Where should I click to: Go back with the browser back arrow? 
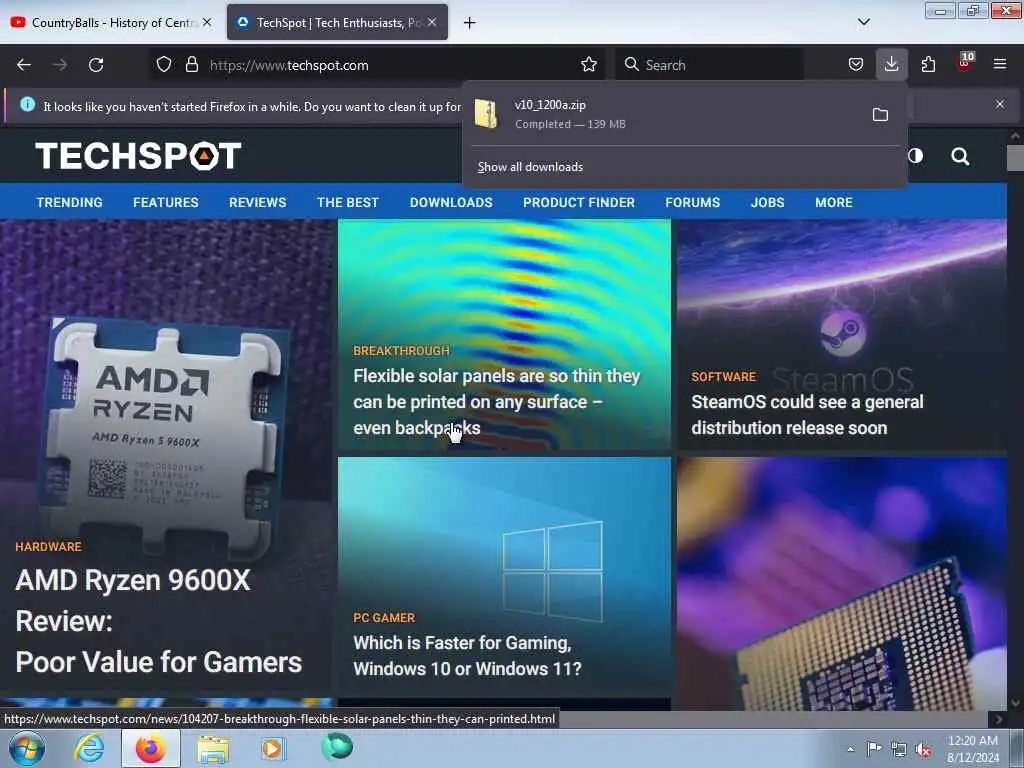coord(24,65)
